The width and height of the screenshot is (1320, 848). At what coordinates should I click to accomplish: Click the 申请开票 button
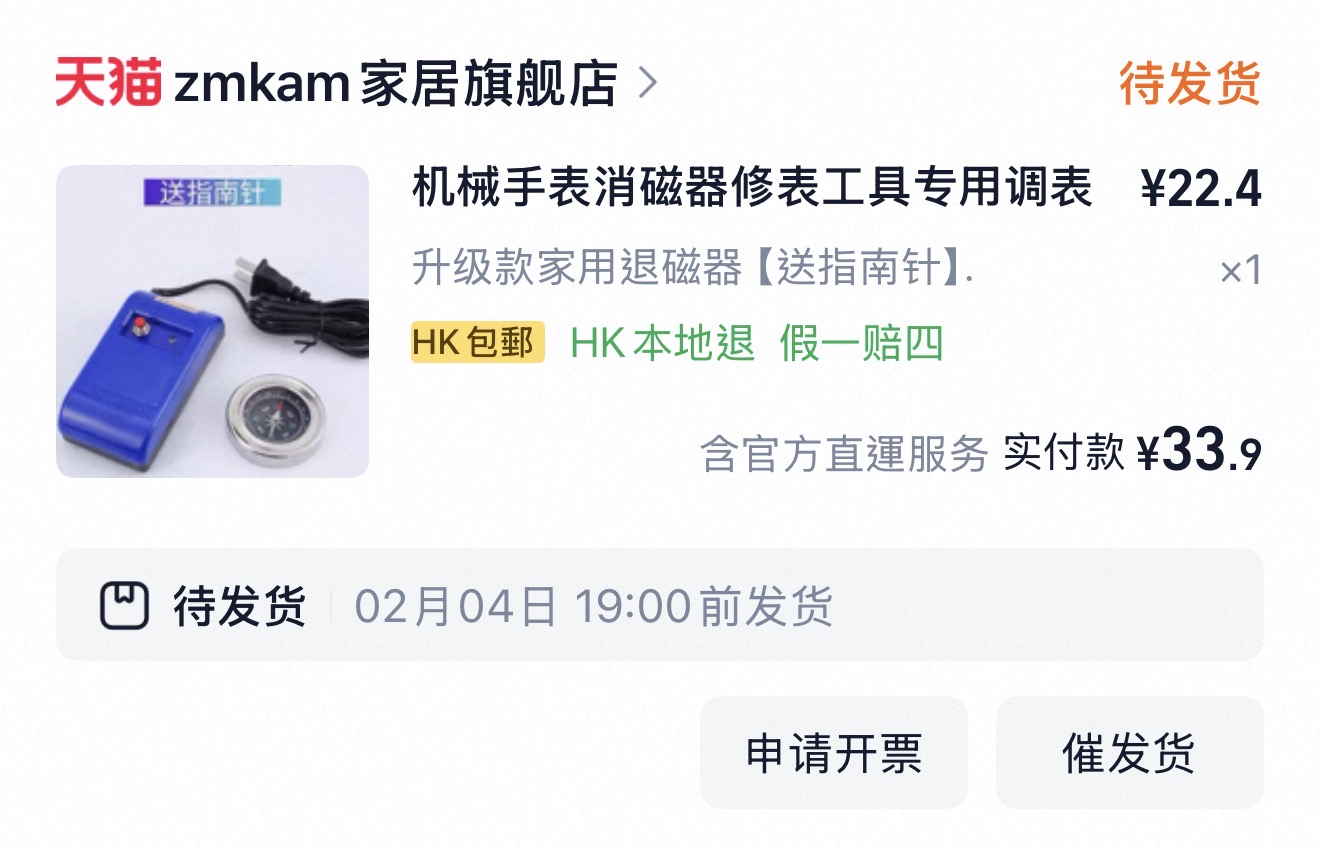[x=834, y=752]
